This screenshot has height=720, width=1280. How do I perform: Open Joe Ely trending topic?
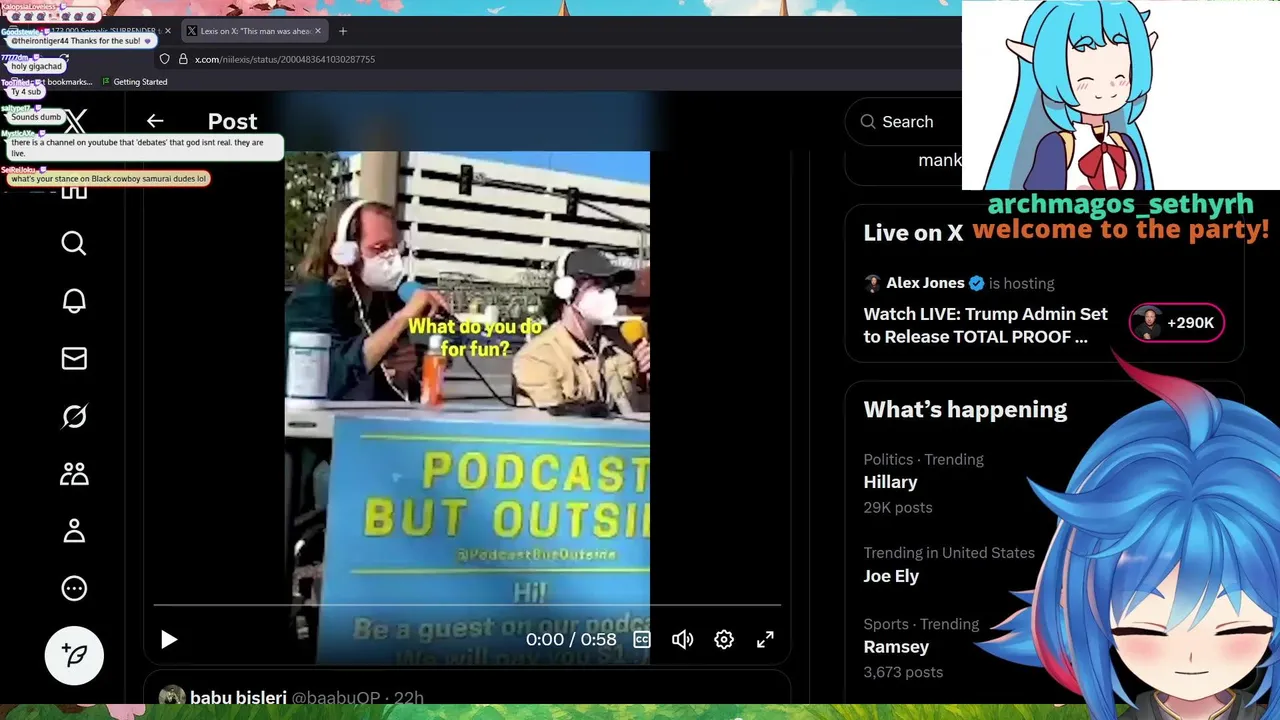coord(891,576)
